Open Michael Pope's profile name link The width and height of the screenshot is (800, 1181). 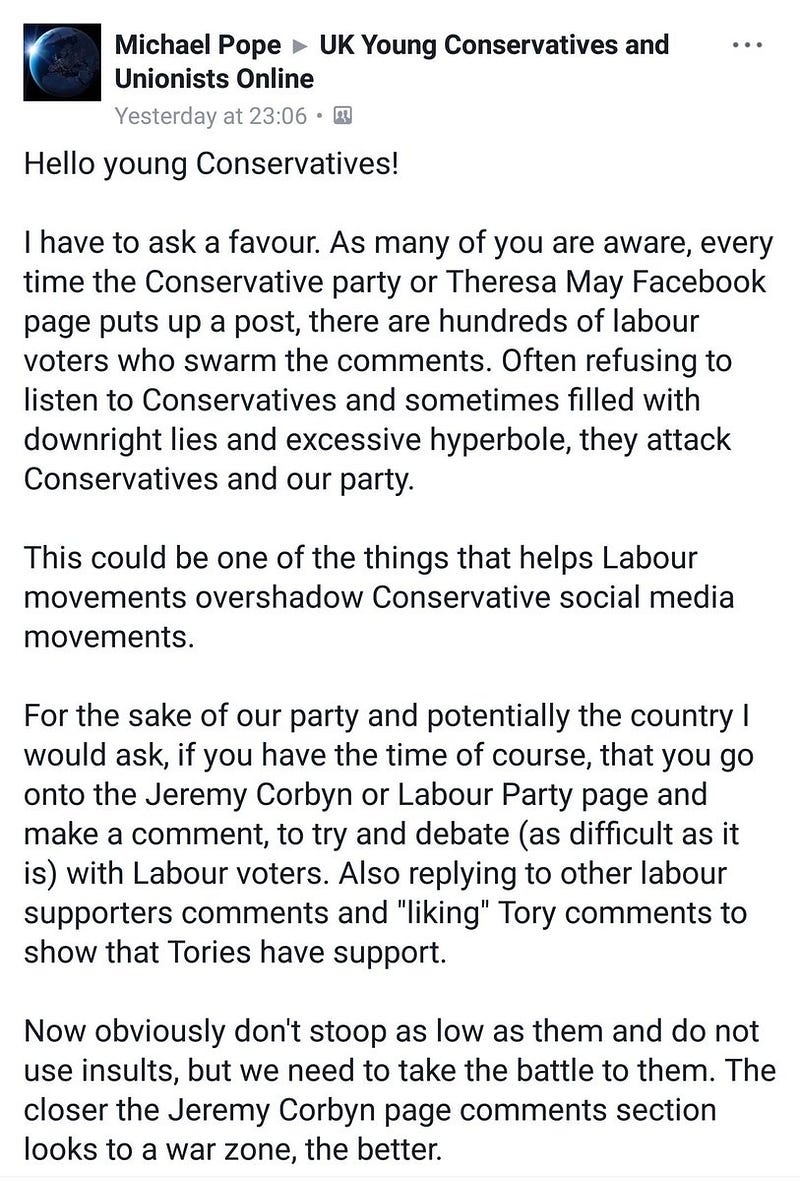click(197, 45)
